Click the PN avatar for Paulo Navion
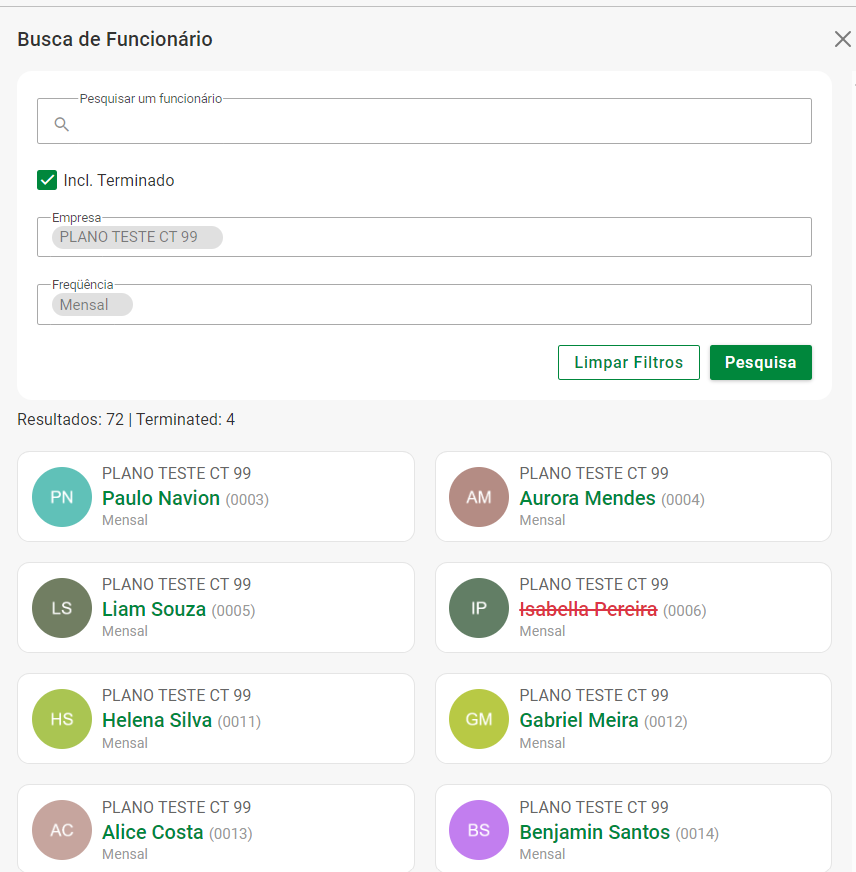Image resolution: width=856 pixels, height=872 pixels. (x=62, y=497)
